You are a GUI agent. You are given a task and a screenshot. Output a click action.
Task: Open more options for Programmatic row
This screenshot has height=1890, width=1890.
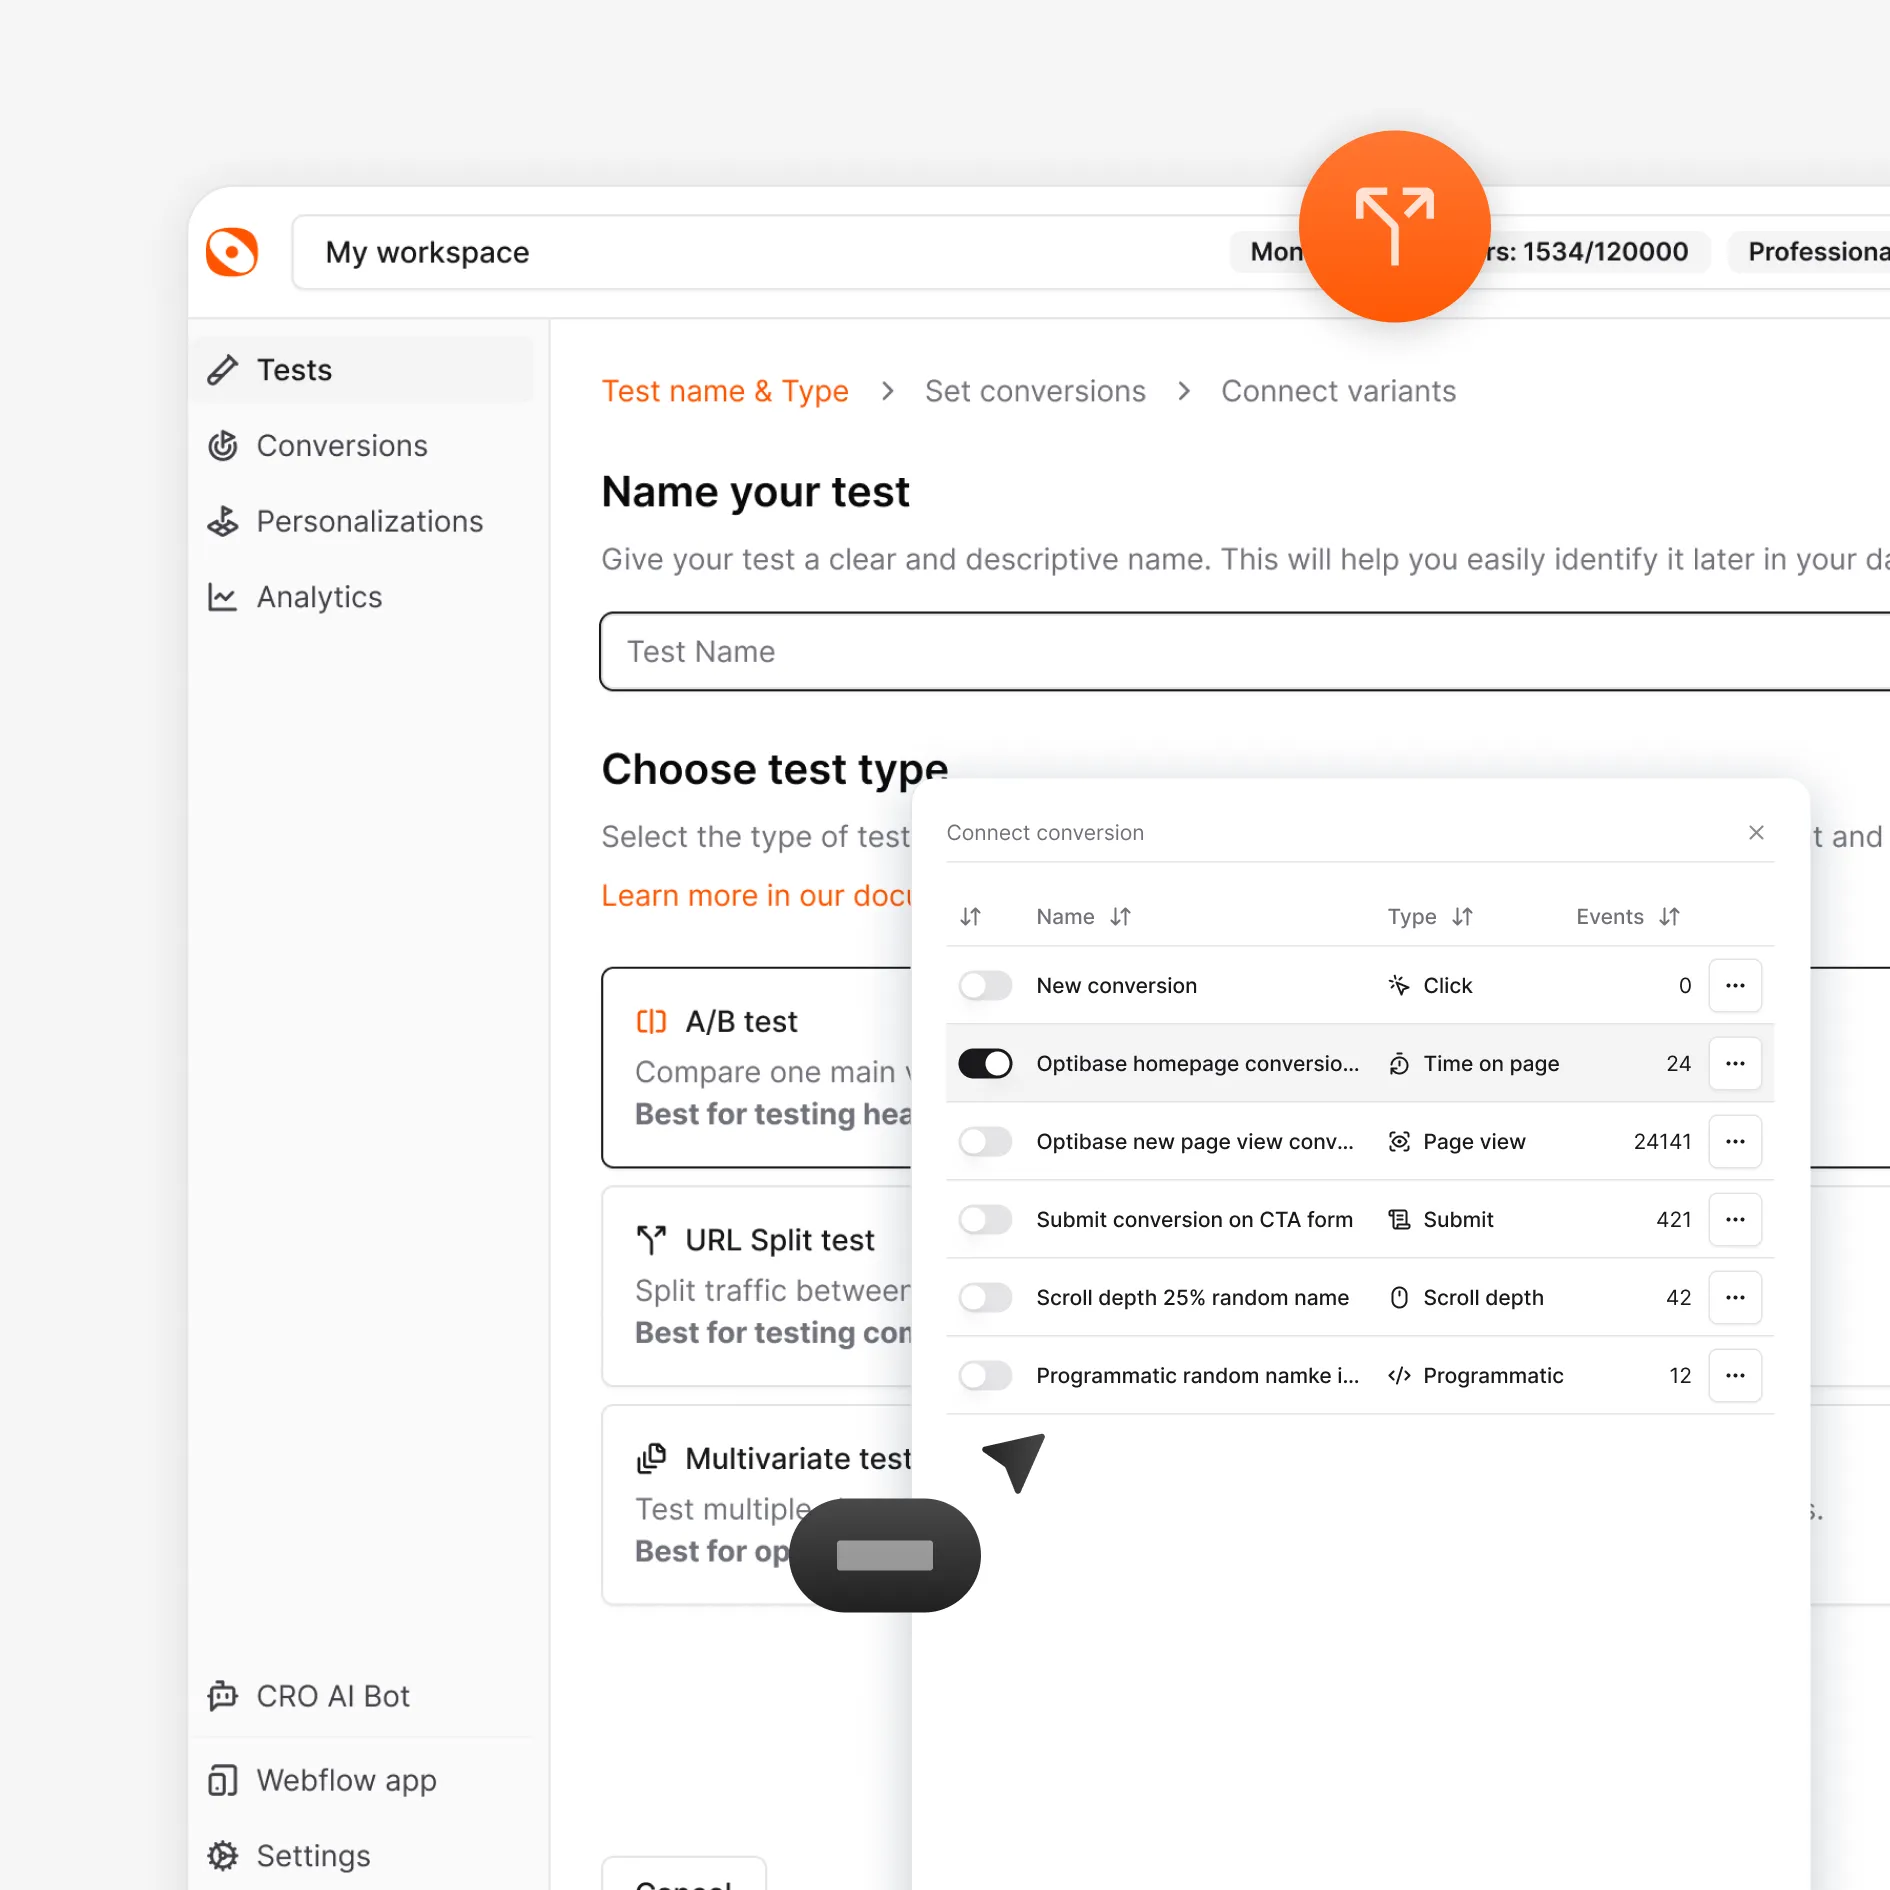(1735, 1375)
